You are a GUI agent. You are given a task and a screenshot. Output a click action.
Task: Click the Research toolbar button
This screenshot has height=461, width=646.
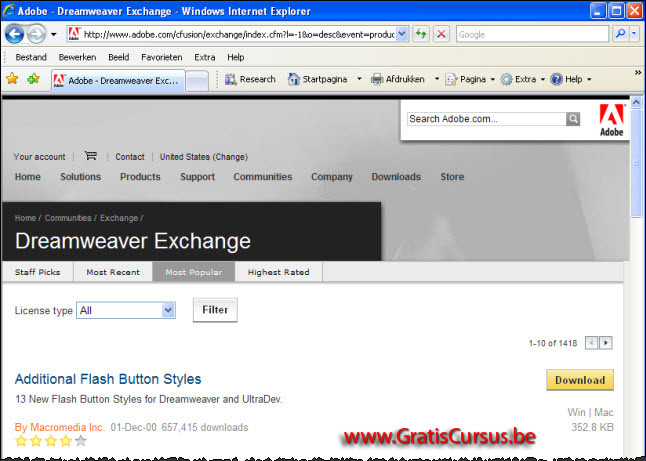[x=250, y=79]
